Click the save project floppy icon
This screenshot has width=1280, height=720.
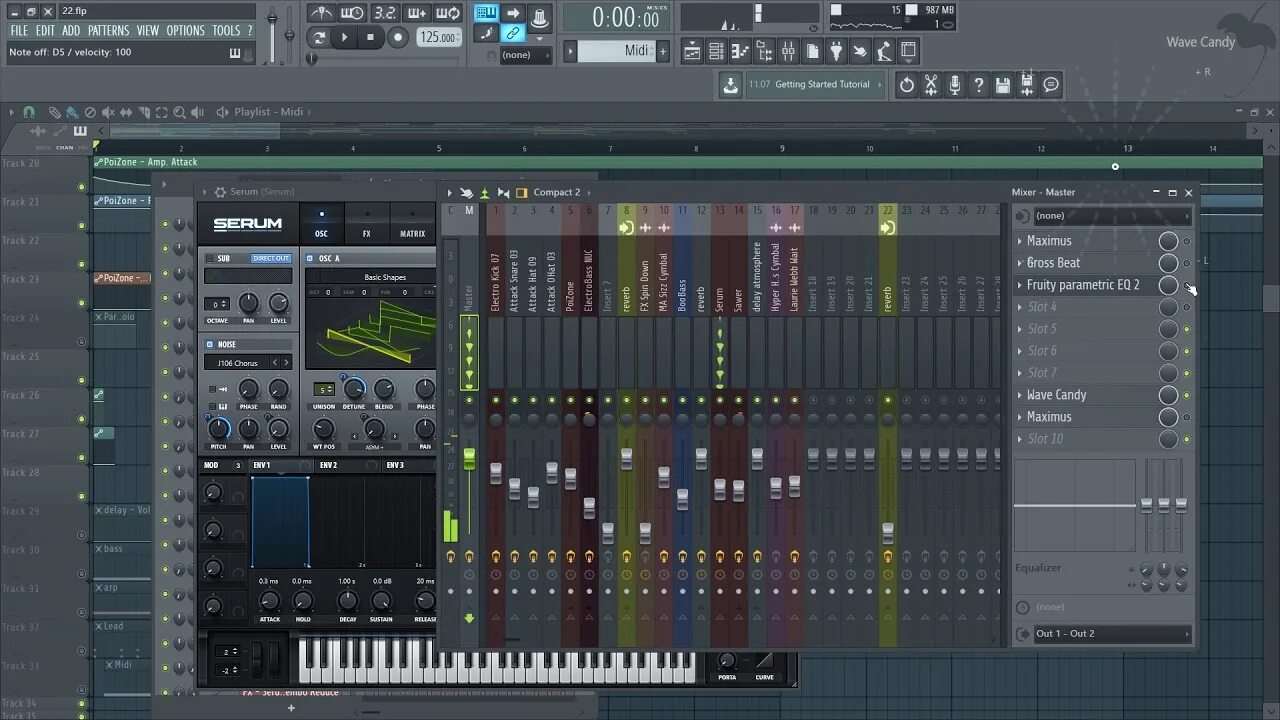[1002, 85]
